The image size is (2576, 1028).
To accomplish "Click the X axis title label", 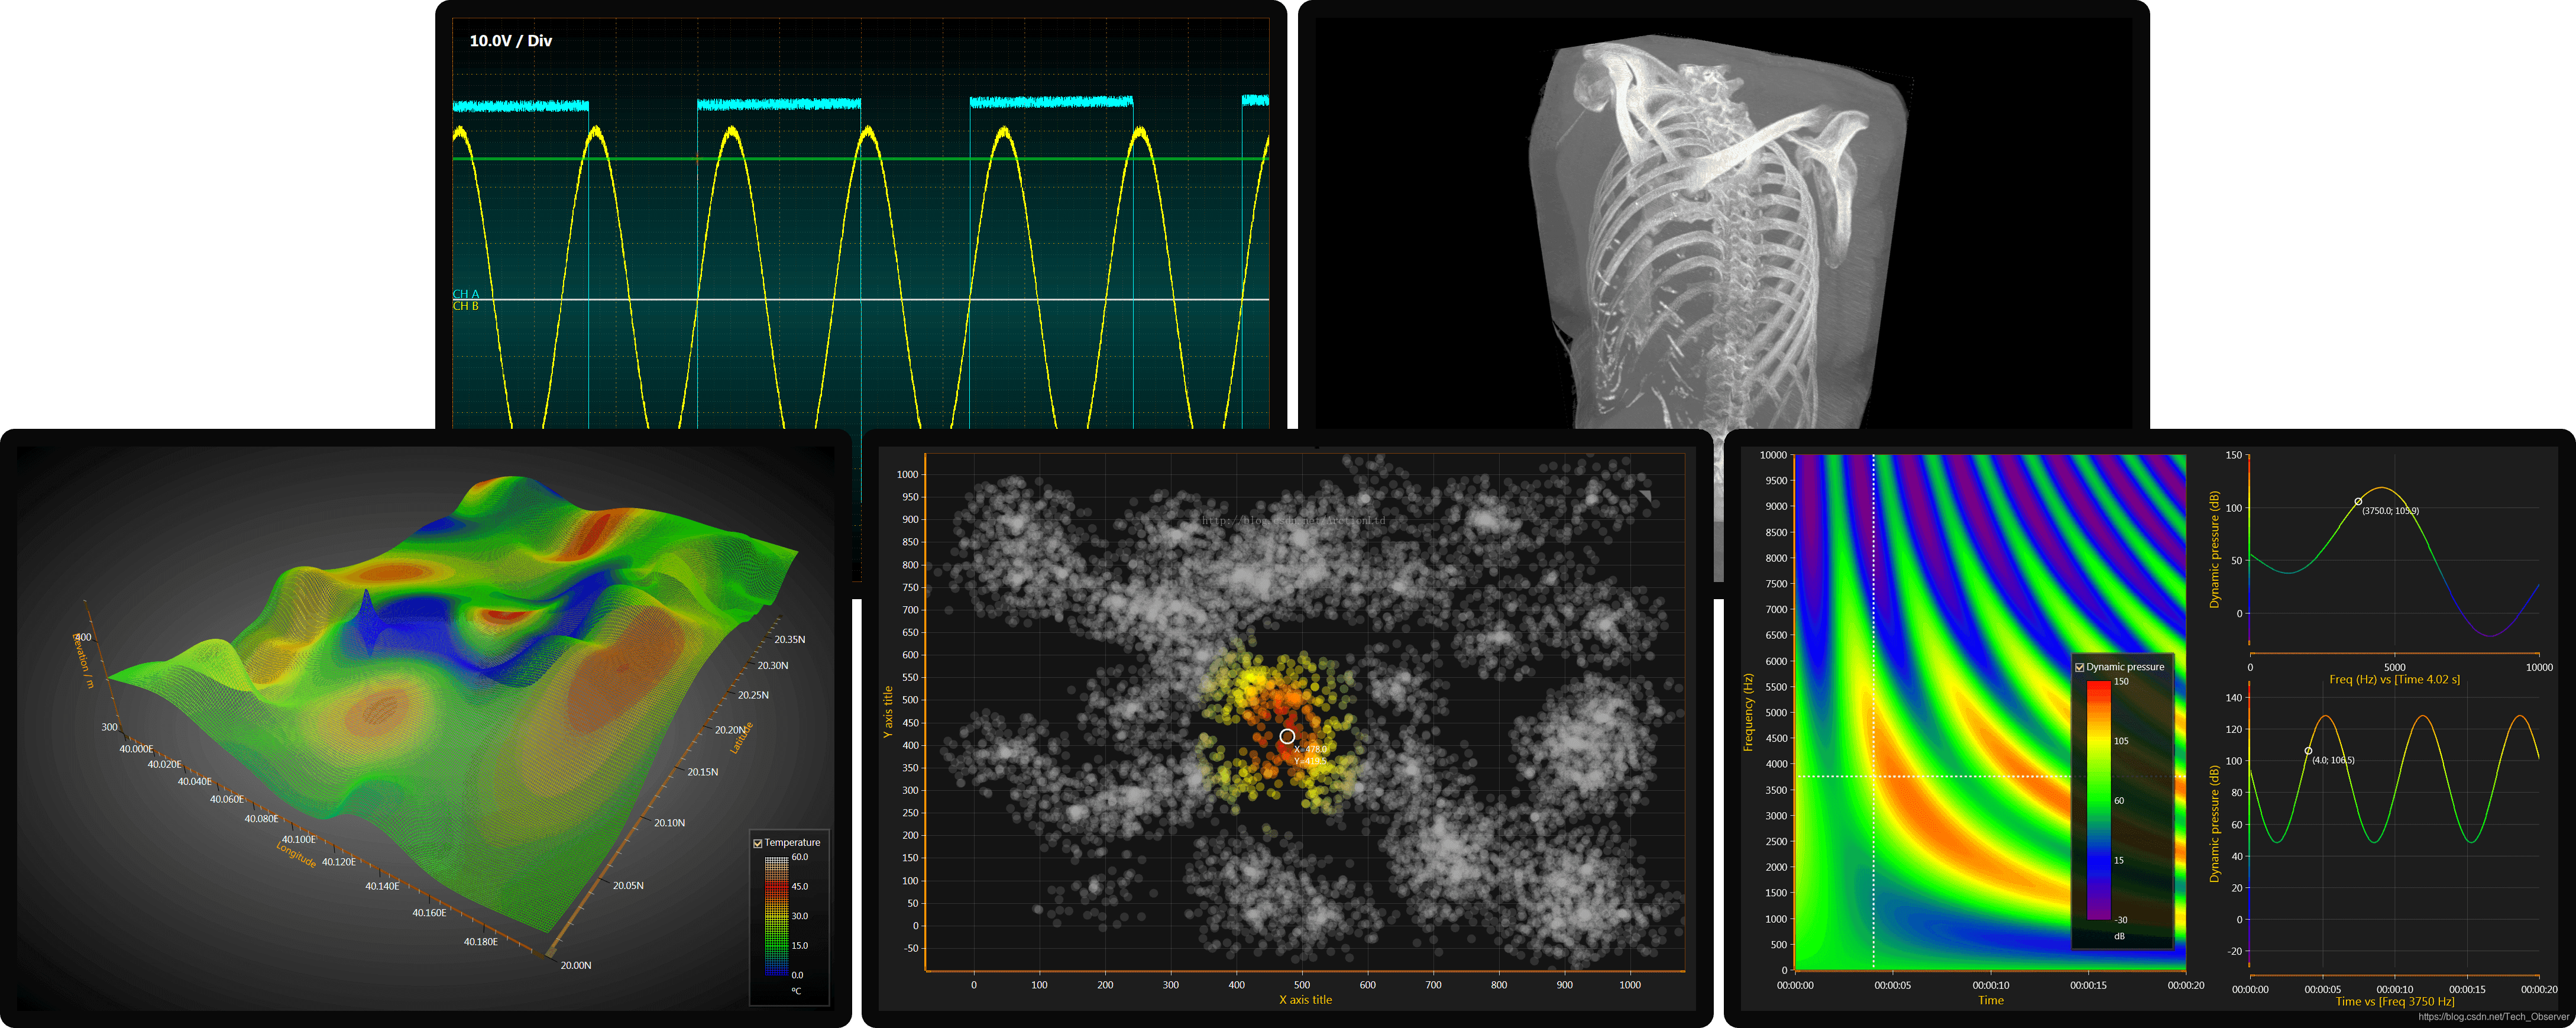I will pyautogui.click(x=1305, y=1000).
